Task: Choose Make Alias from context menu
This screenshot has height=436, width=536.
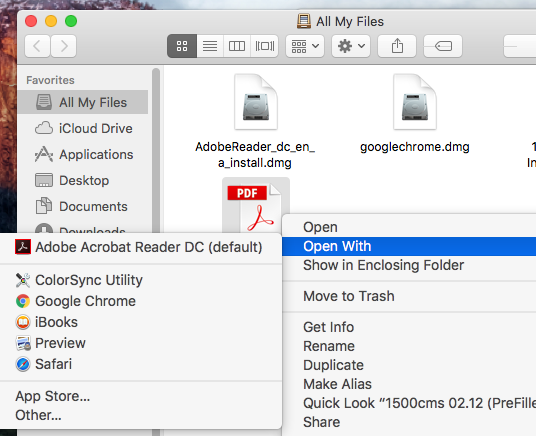Action: [x=409, y=384]
